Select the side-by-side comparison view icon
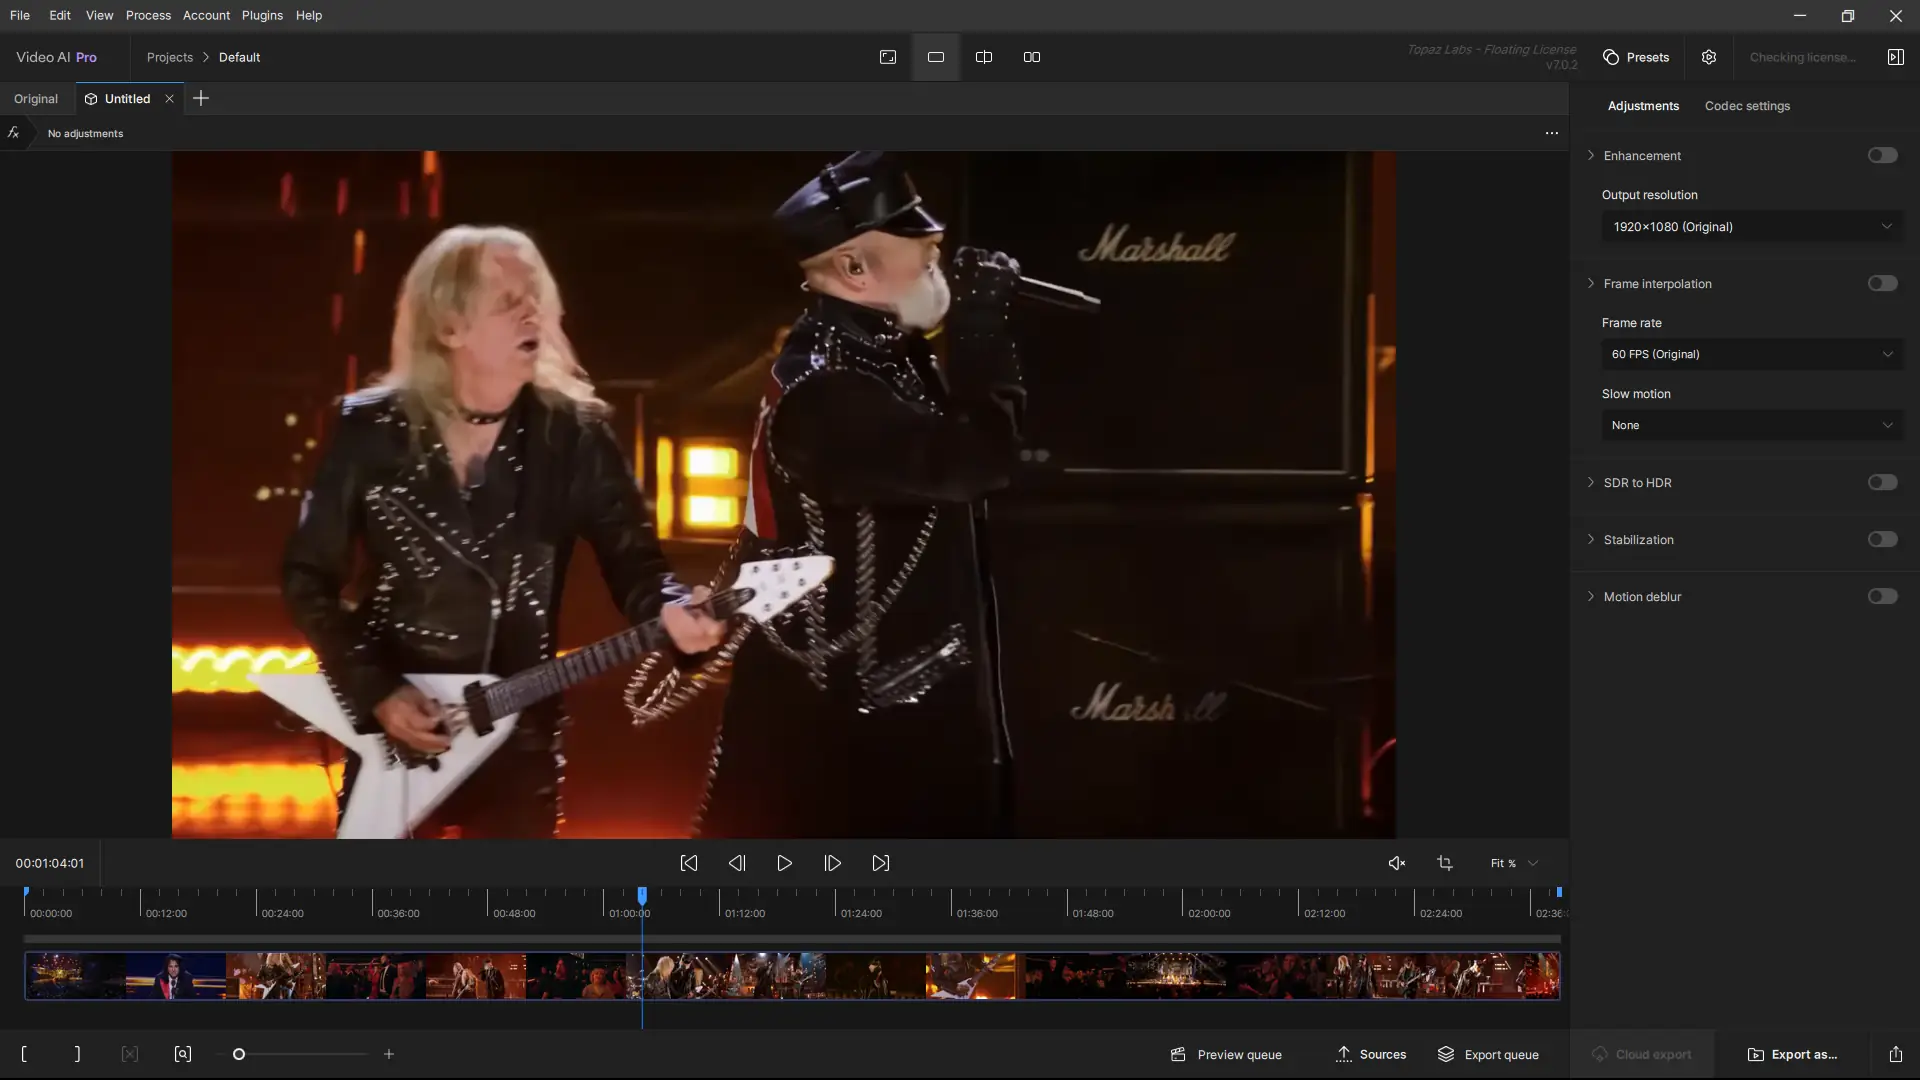 click(1032, 57)
